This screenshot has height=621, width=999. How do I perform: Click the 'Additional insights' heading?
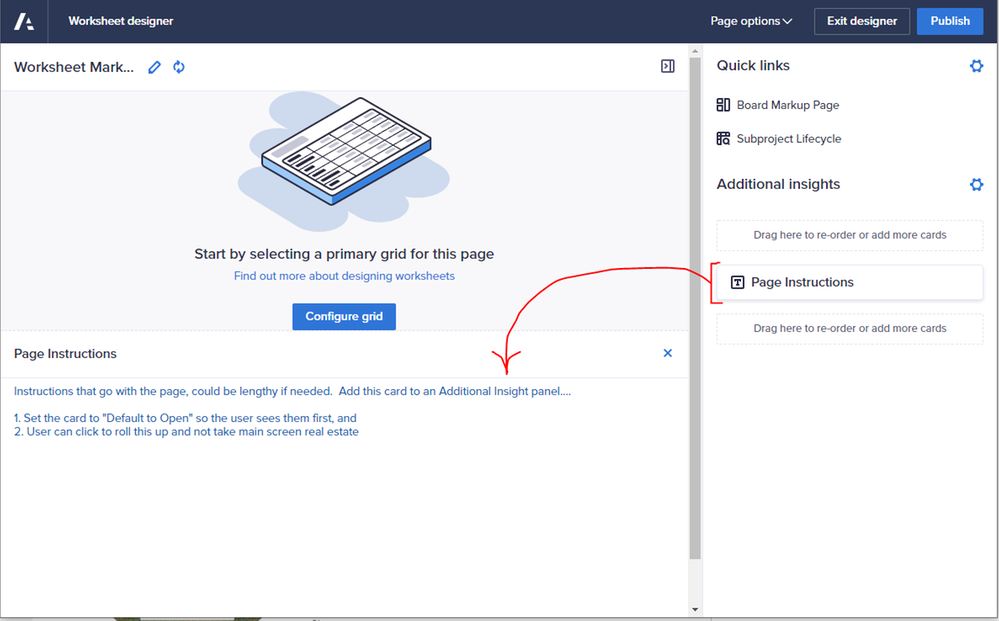[778, 184]
